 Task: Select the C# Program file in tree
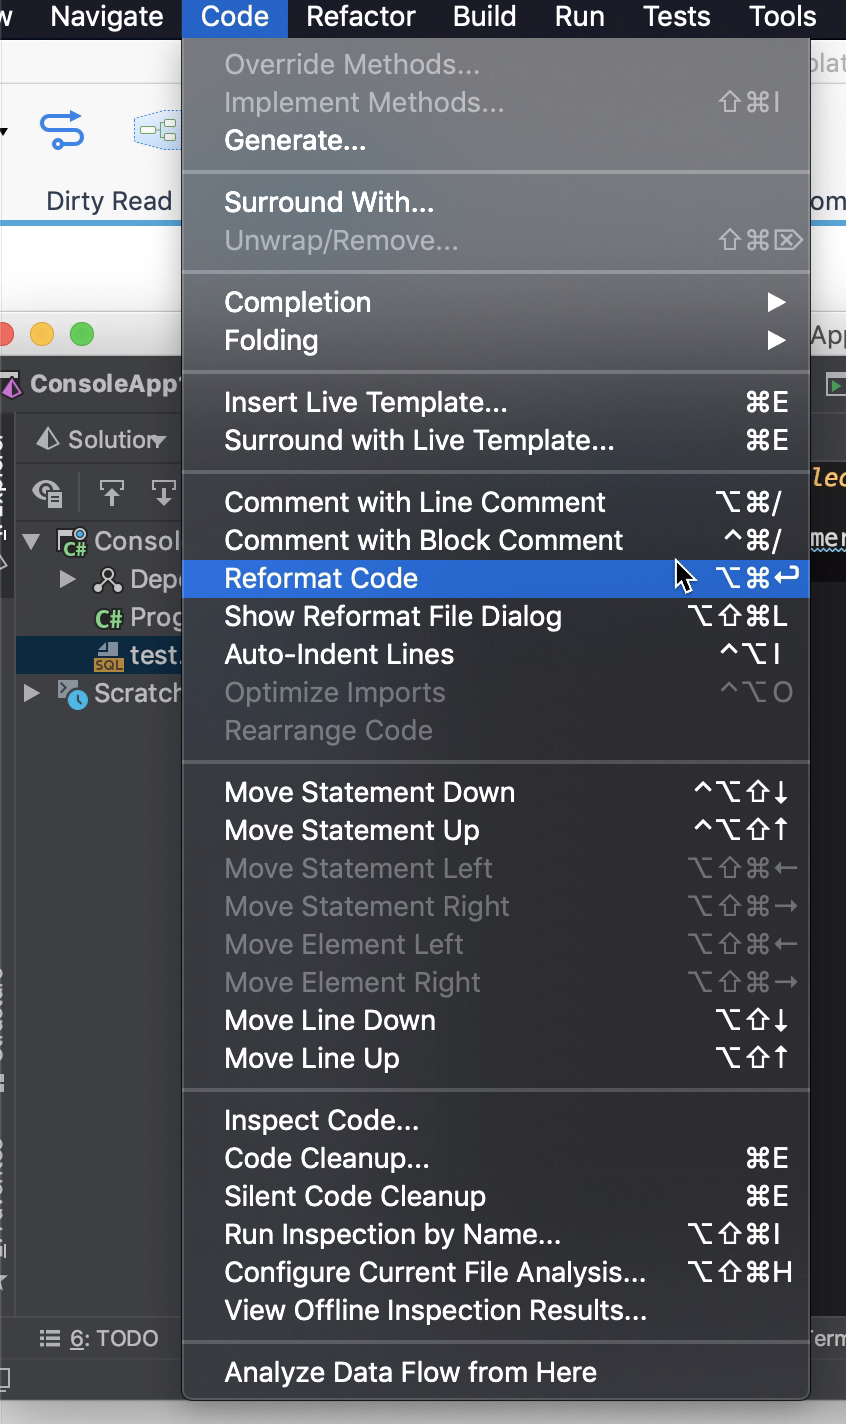tap(137, 617)
